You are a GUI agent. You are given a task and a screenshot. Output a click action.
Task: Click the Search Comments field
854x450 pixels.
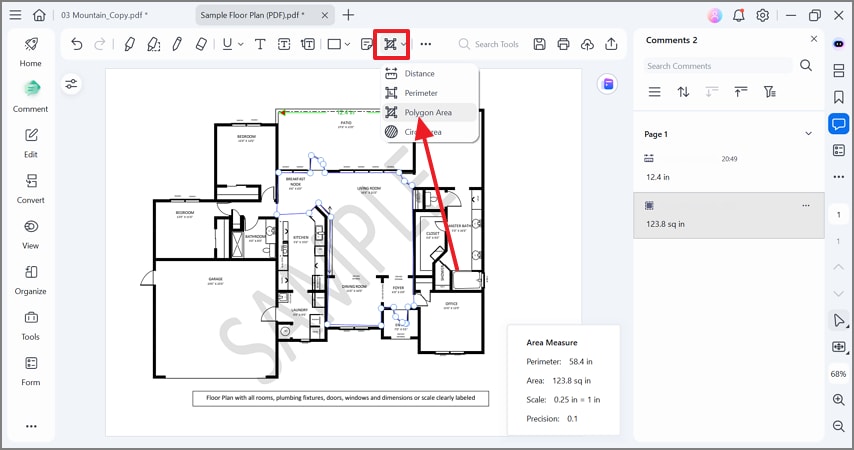tap(718, 66)
